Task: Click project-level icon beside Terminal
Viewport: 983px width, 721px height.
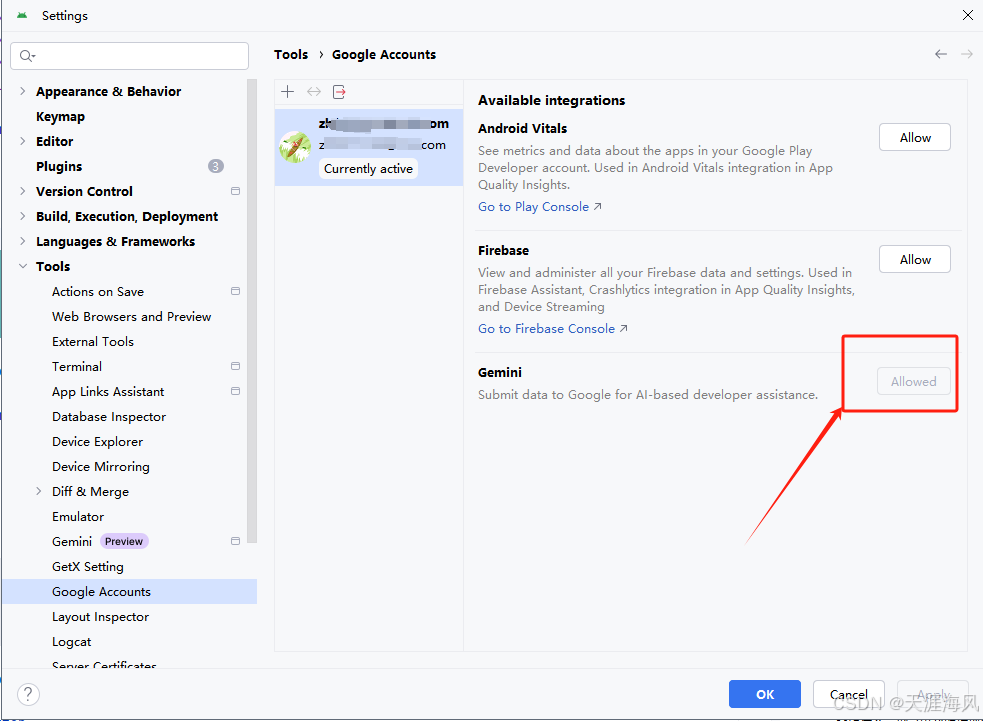Action: tap(236, 366)
